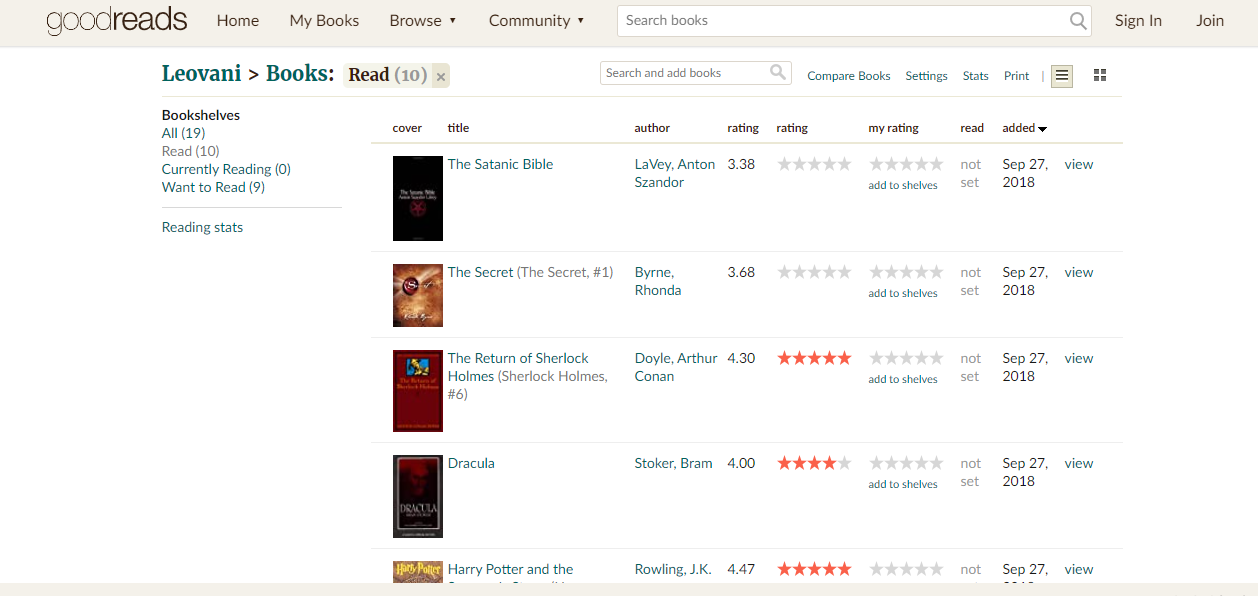Switch to table list view icon

pyautogui.click(x=1062, y=76)
